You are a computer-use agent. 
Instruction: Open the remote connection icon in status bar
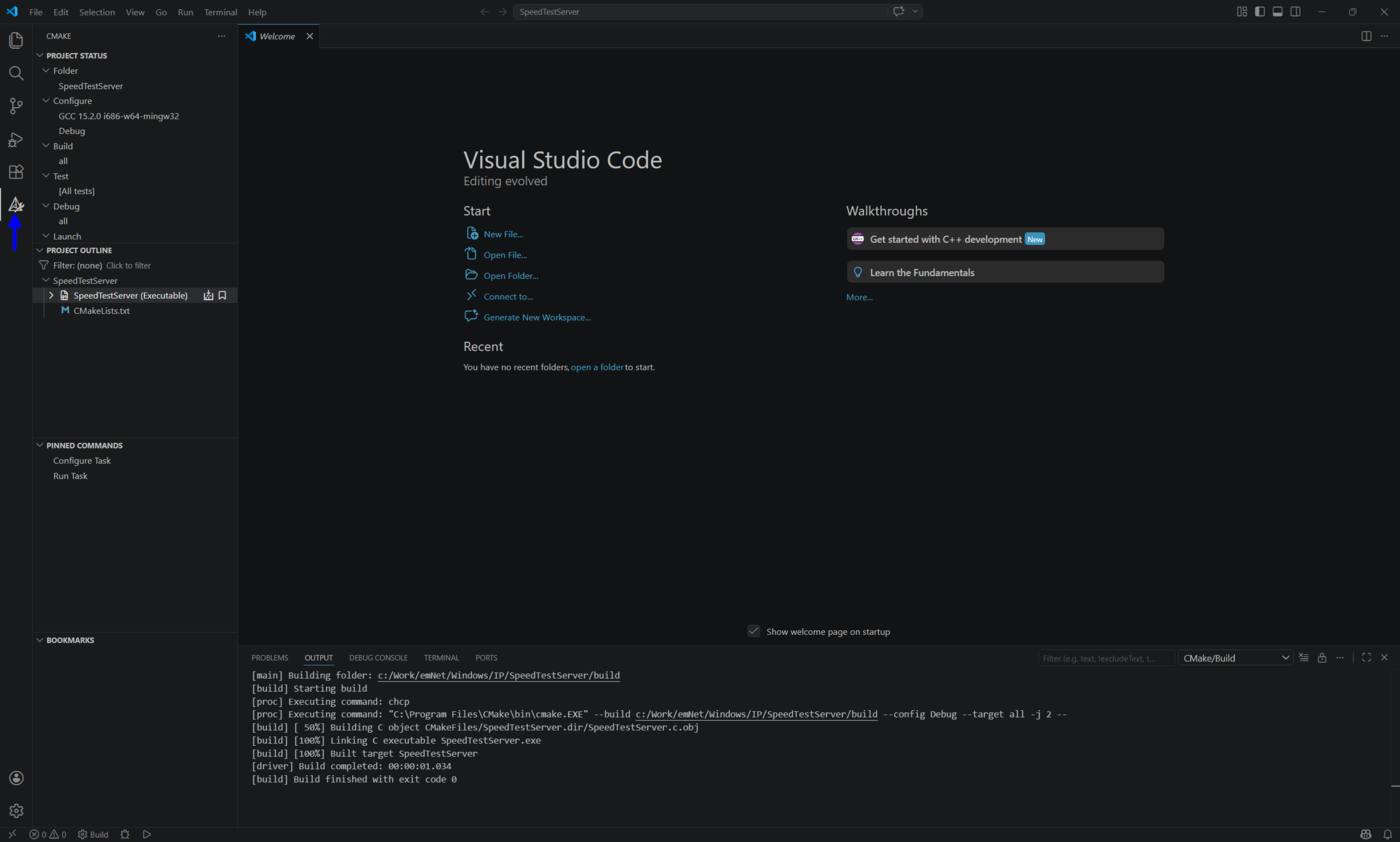click(11, 833)
